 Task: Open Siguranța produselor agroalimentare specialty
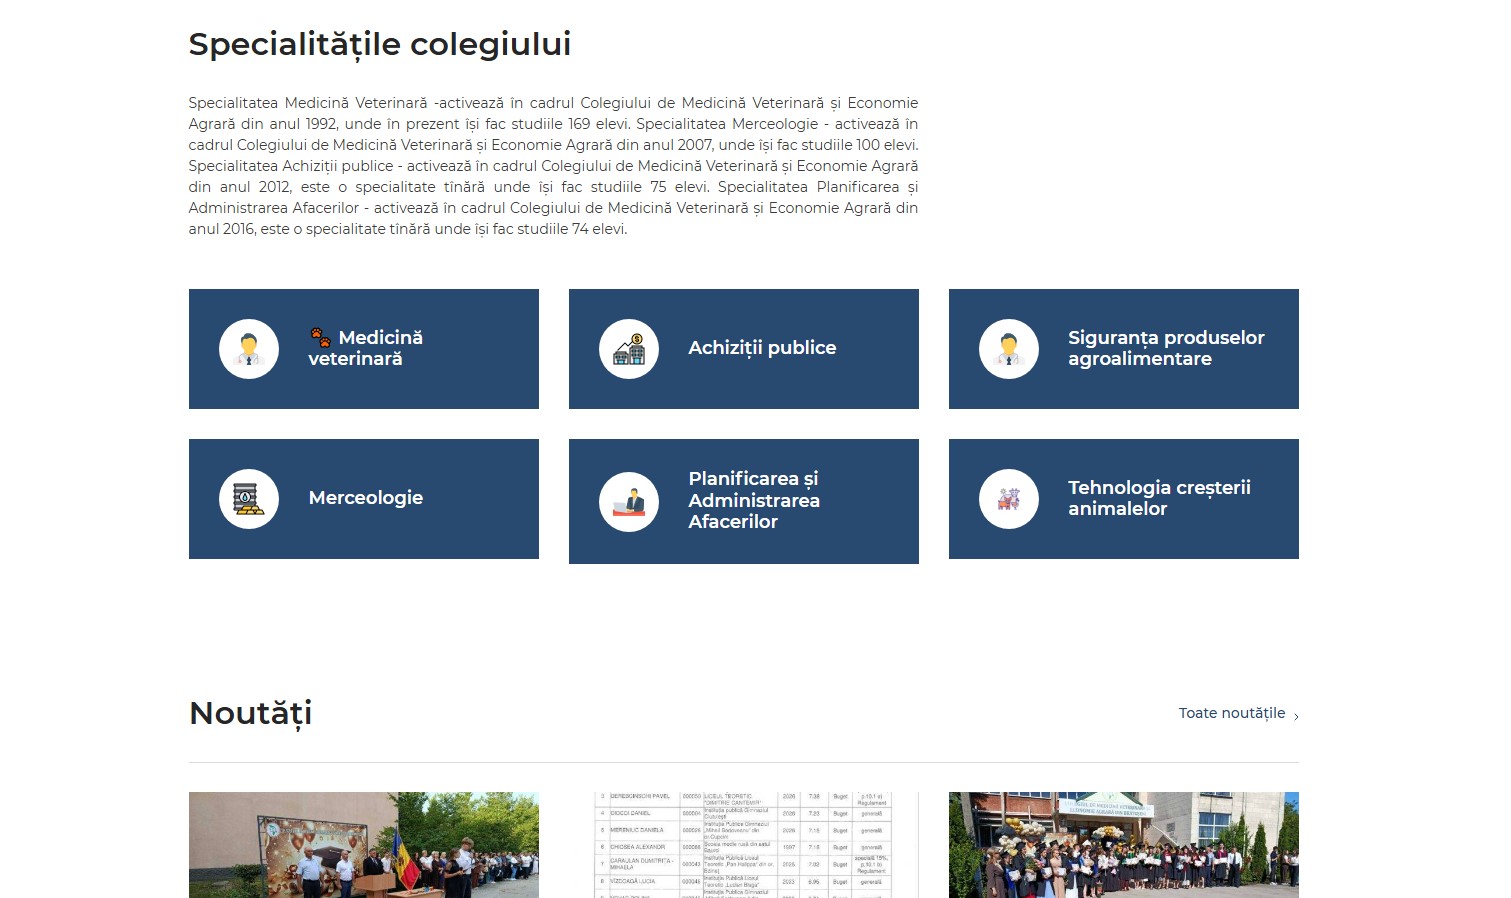(x=1124, y=349)
